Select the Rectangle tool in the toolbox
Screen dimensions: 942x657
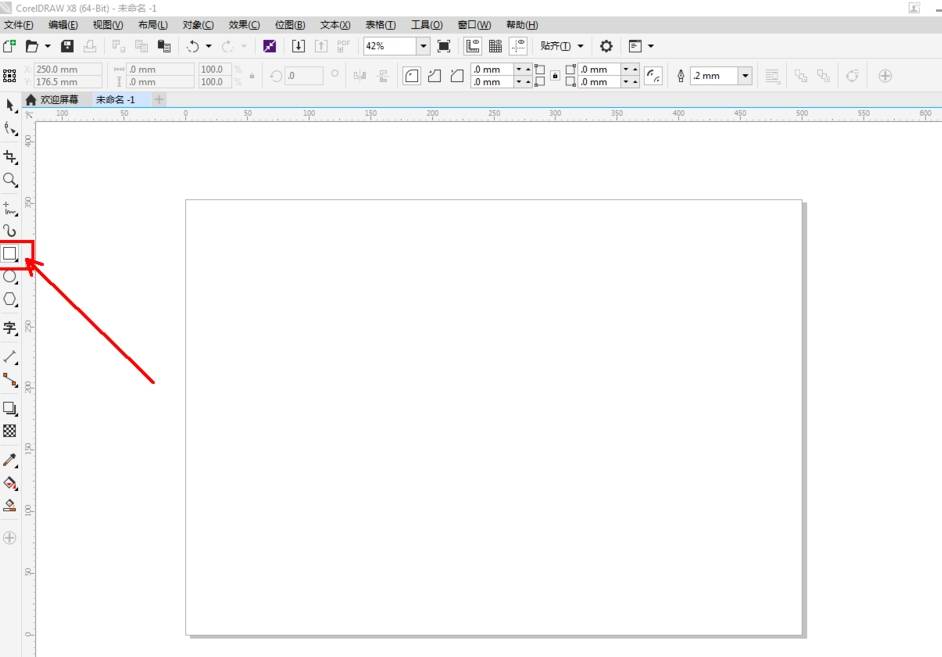[x=11, y=254]
